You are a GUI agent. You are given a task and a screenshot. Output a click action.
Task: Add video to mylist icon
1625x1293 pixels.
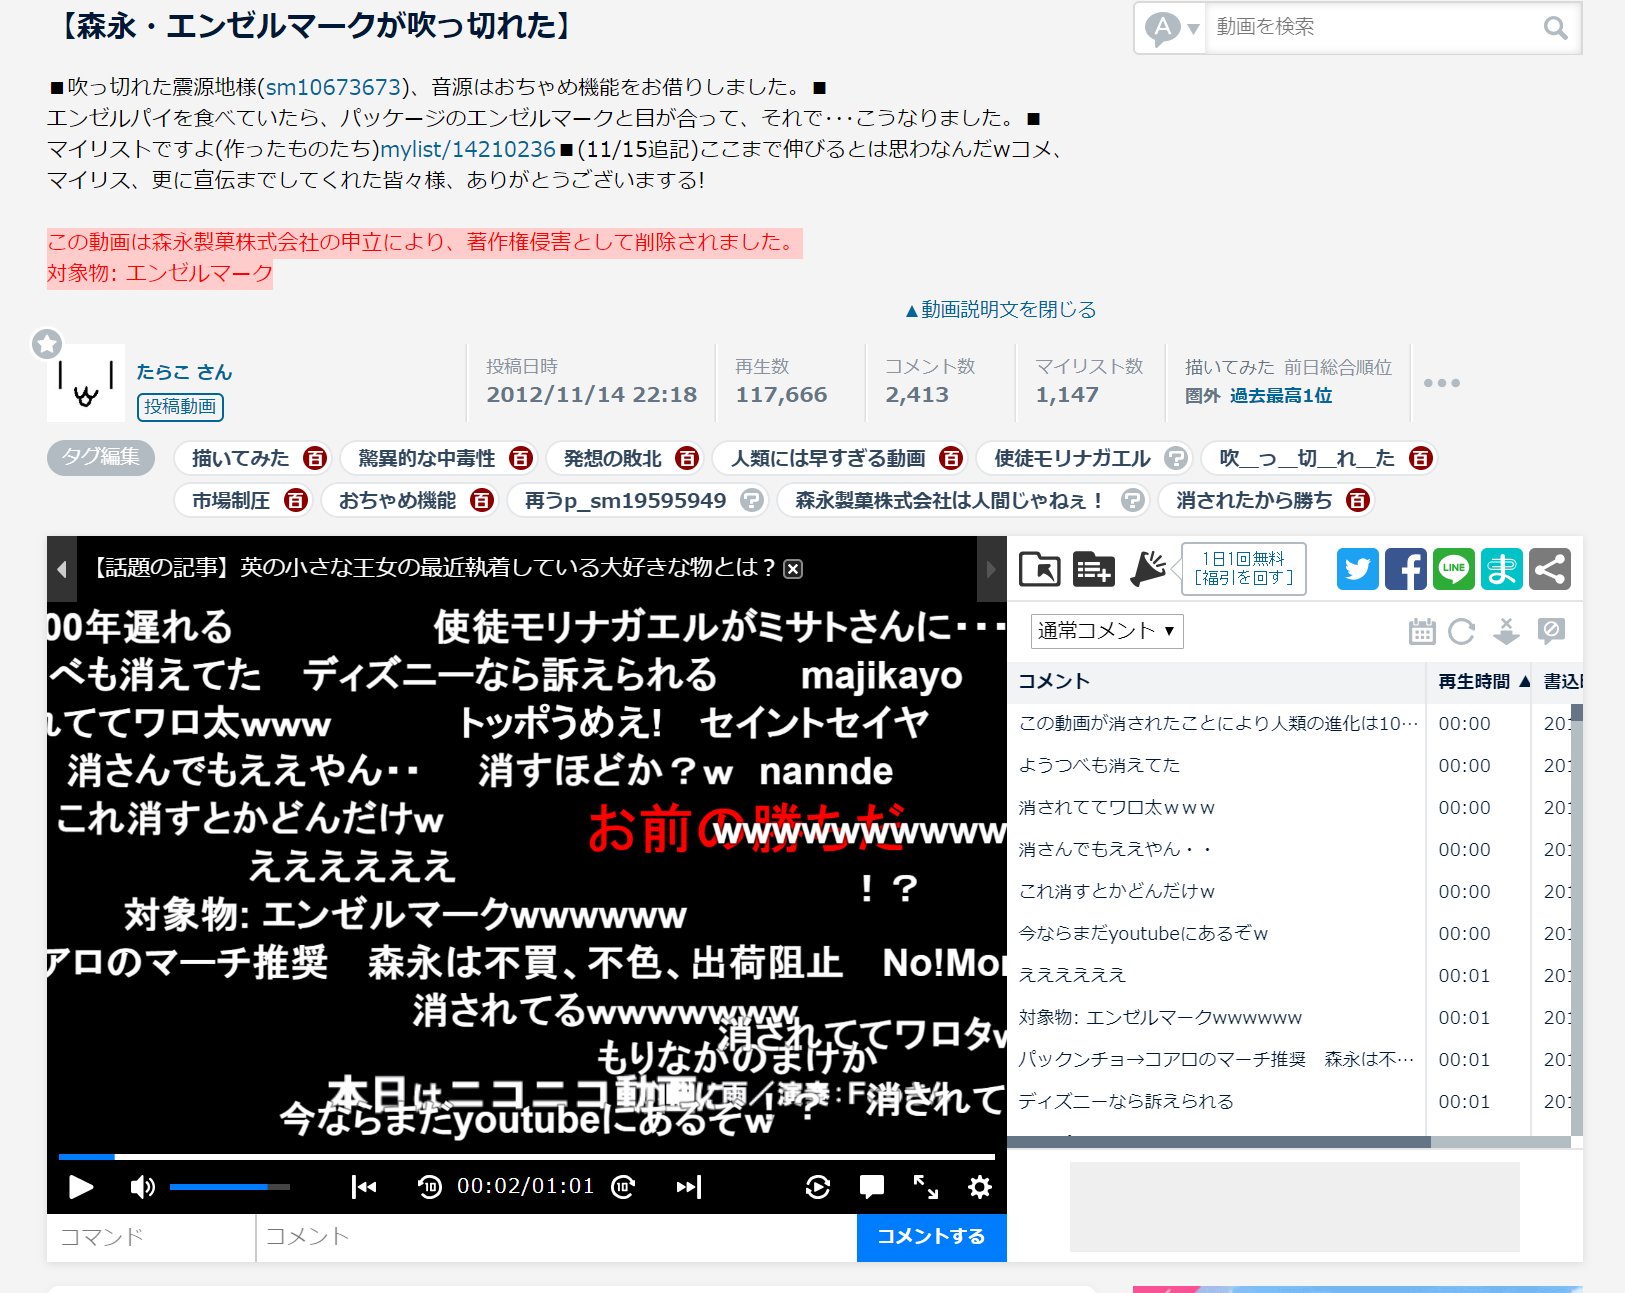pos(1094,569)
